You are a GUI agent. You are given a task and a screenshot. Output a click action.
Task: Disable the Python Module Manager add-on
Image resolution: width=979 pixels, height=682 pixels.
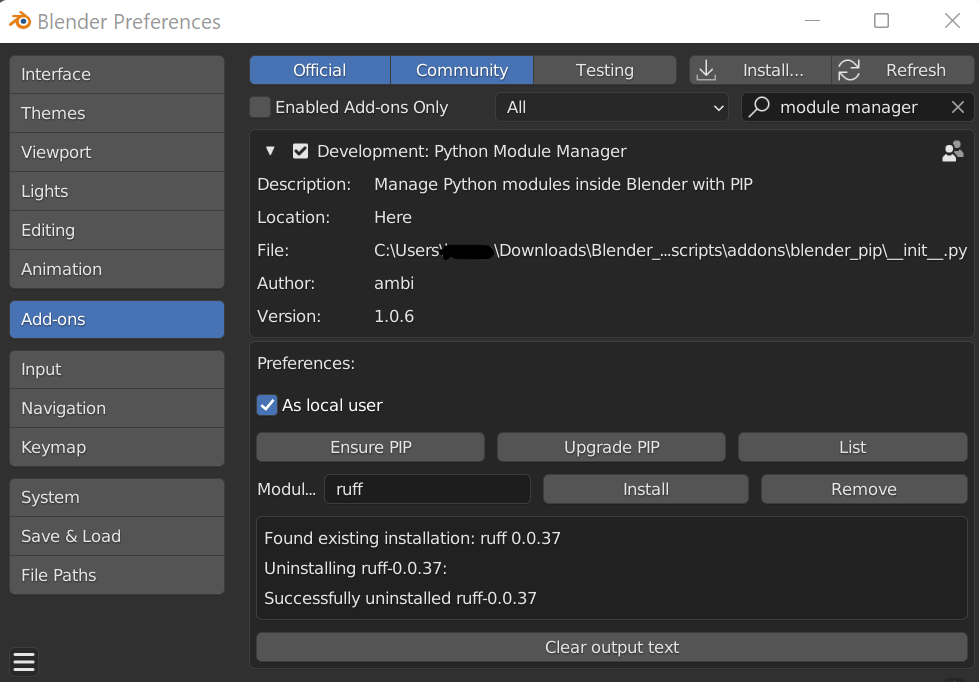[x=300, y=151]
